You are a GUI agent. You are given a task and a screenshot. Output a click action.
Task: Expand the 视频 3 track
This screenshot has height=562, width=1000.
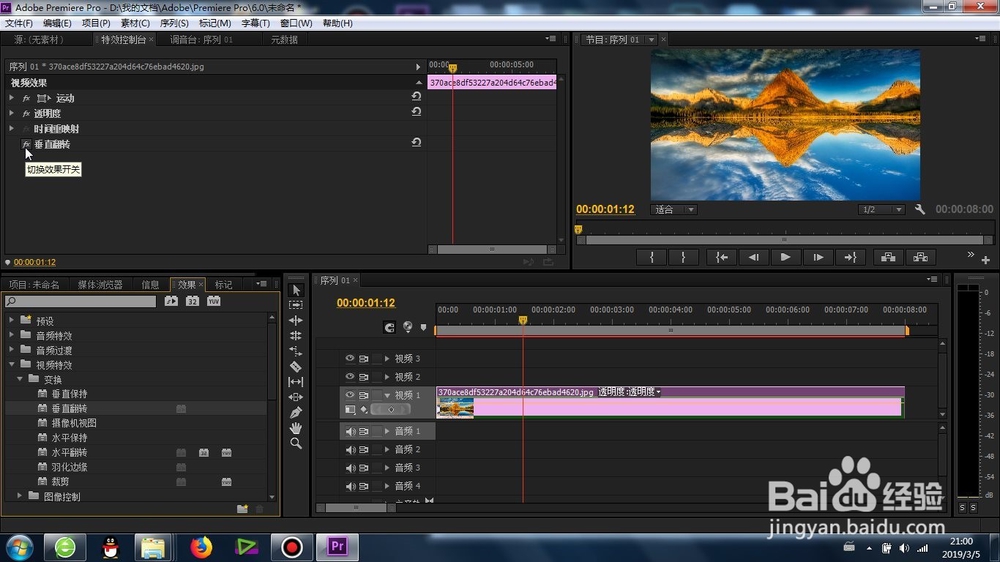386,359
